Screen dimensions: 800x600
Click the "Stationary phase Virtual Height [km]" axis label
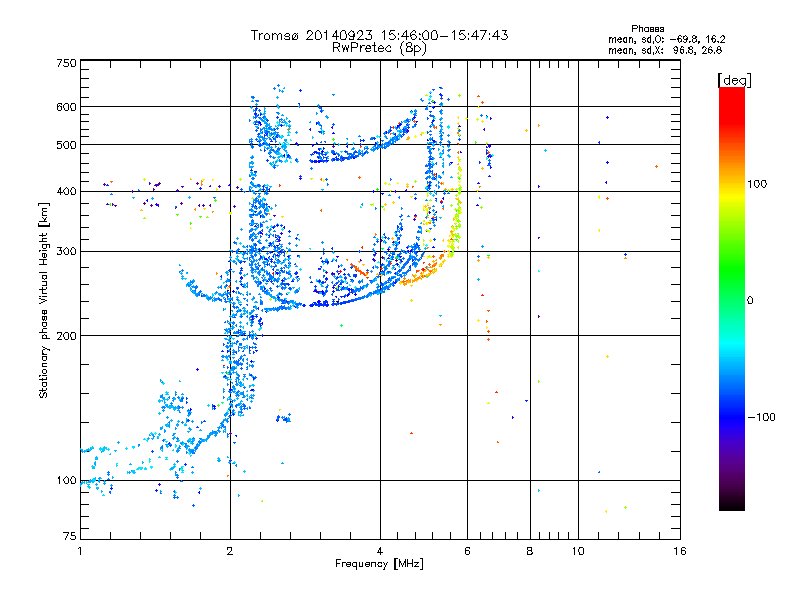(44, 300)
